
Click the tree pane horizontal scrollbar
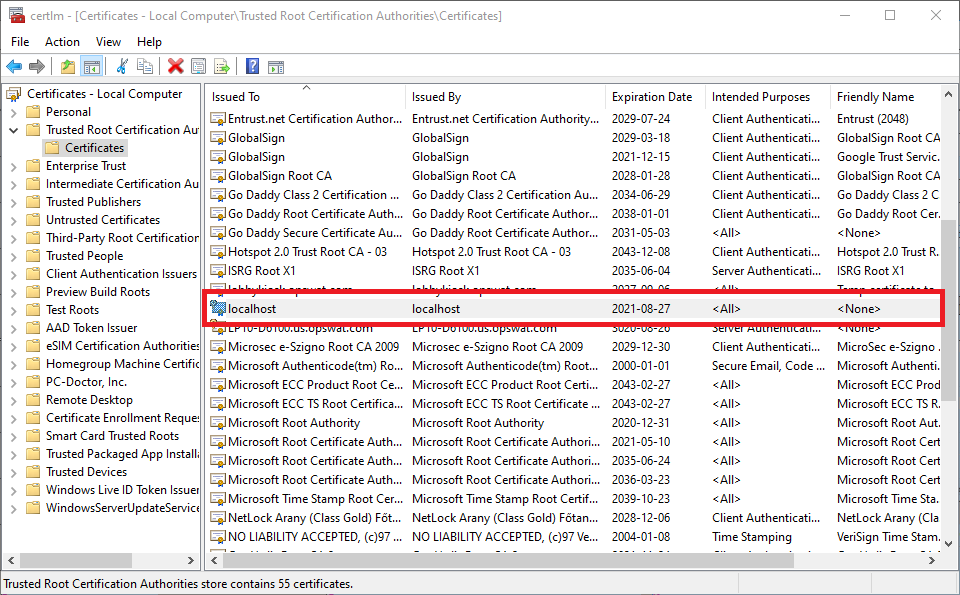pos(76,560)
